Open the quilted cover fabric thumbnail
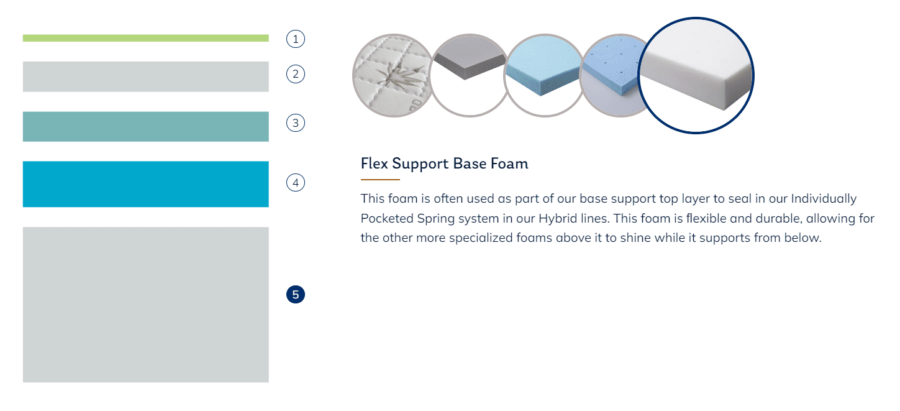The width and height of the screenshot is (900, 411). [391, 75]
